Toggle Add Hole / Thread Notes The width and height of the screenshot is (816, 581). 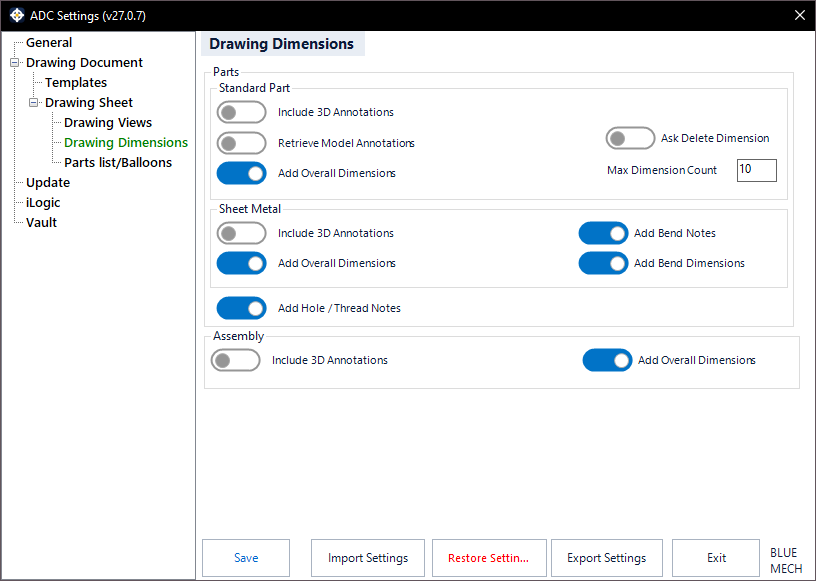[x=241, y=308]
